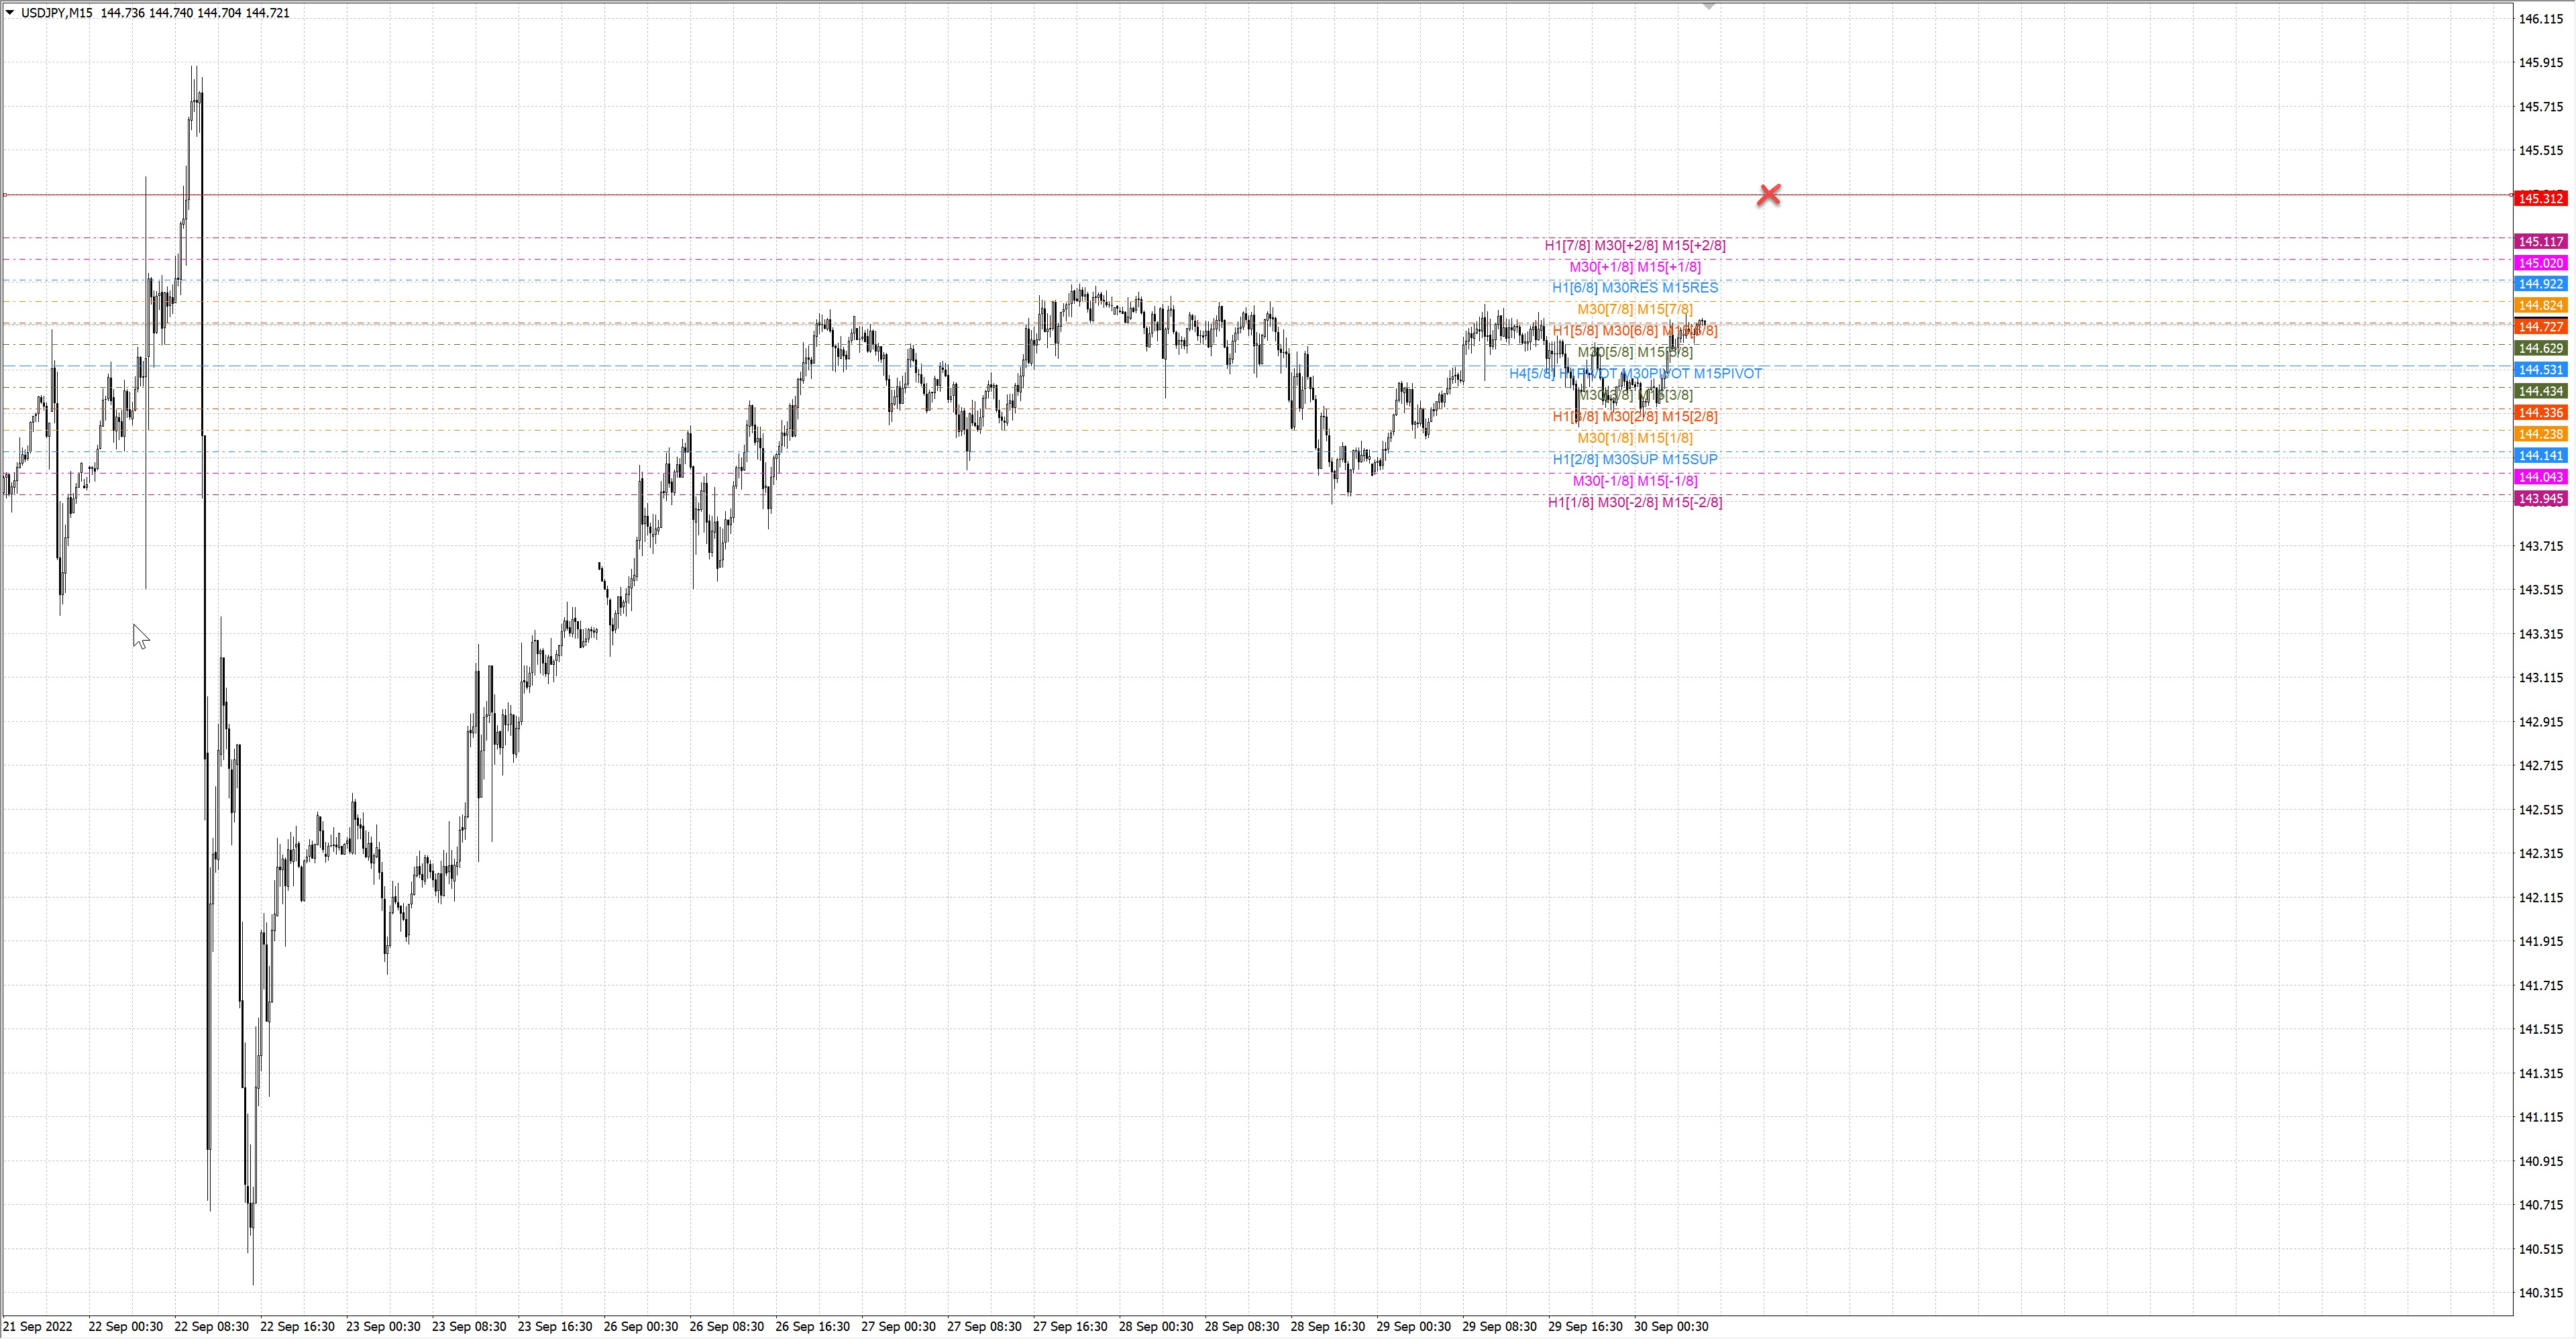Select the blue 144.922 resistance price tag
The width and height of the screenshot is (2576, 1339).
tap(2540, 284)
